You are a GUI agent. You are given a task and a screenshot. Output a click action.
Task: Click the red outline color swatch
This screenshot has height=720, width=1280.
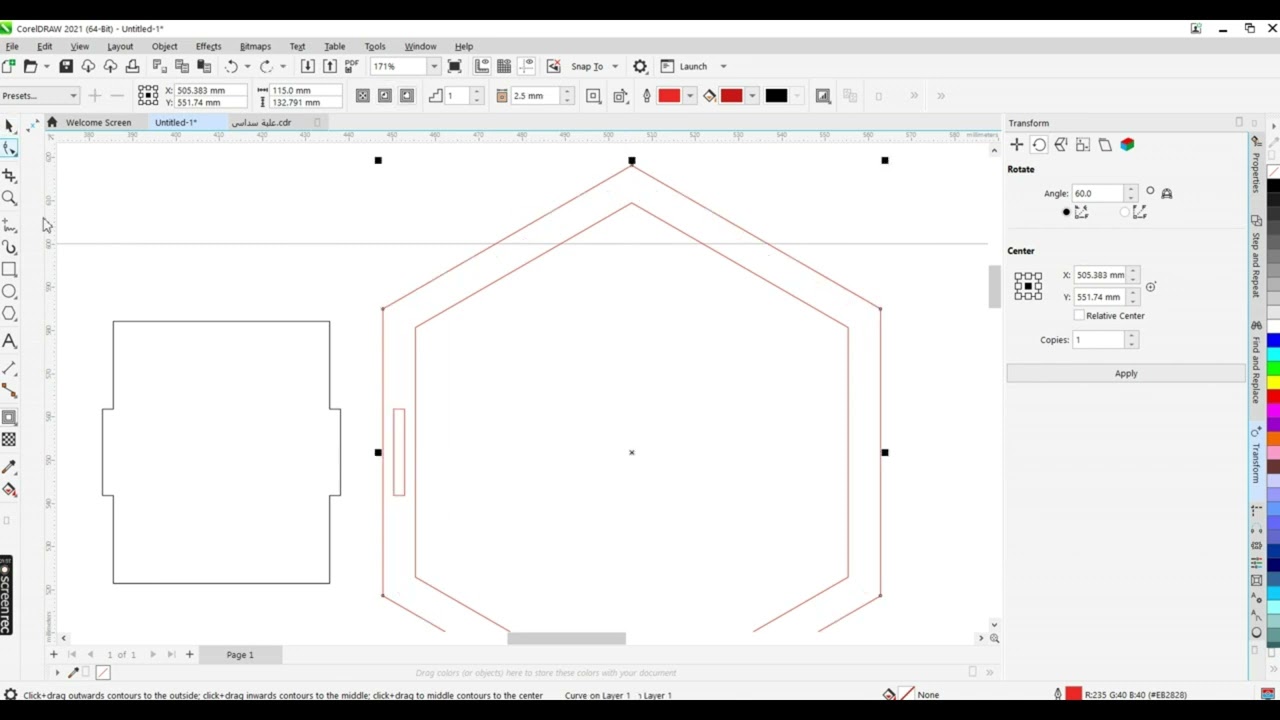pos(669,96)
